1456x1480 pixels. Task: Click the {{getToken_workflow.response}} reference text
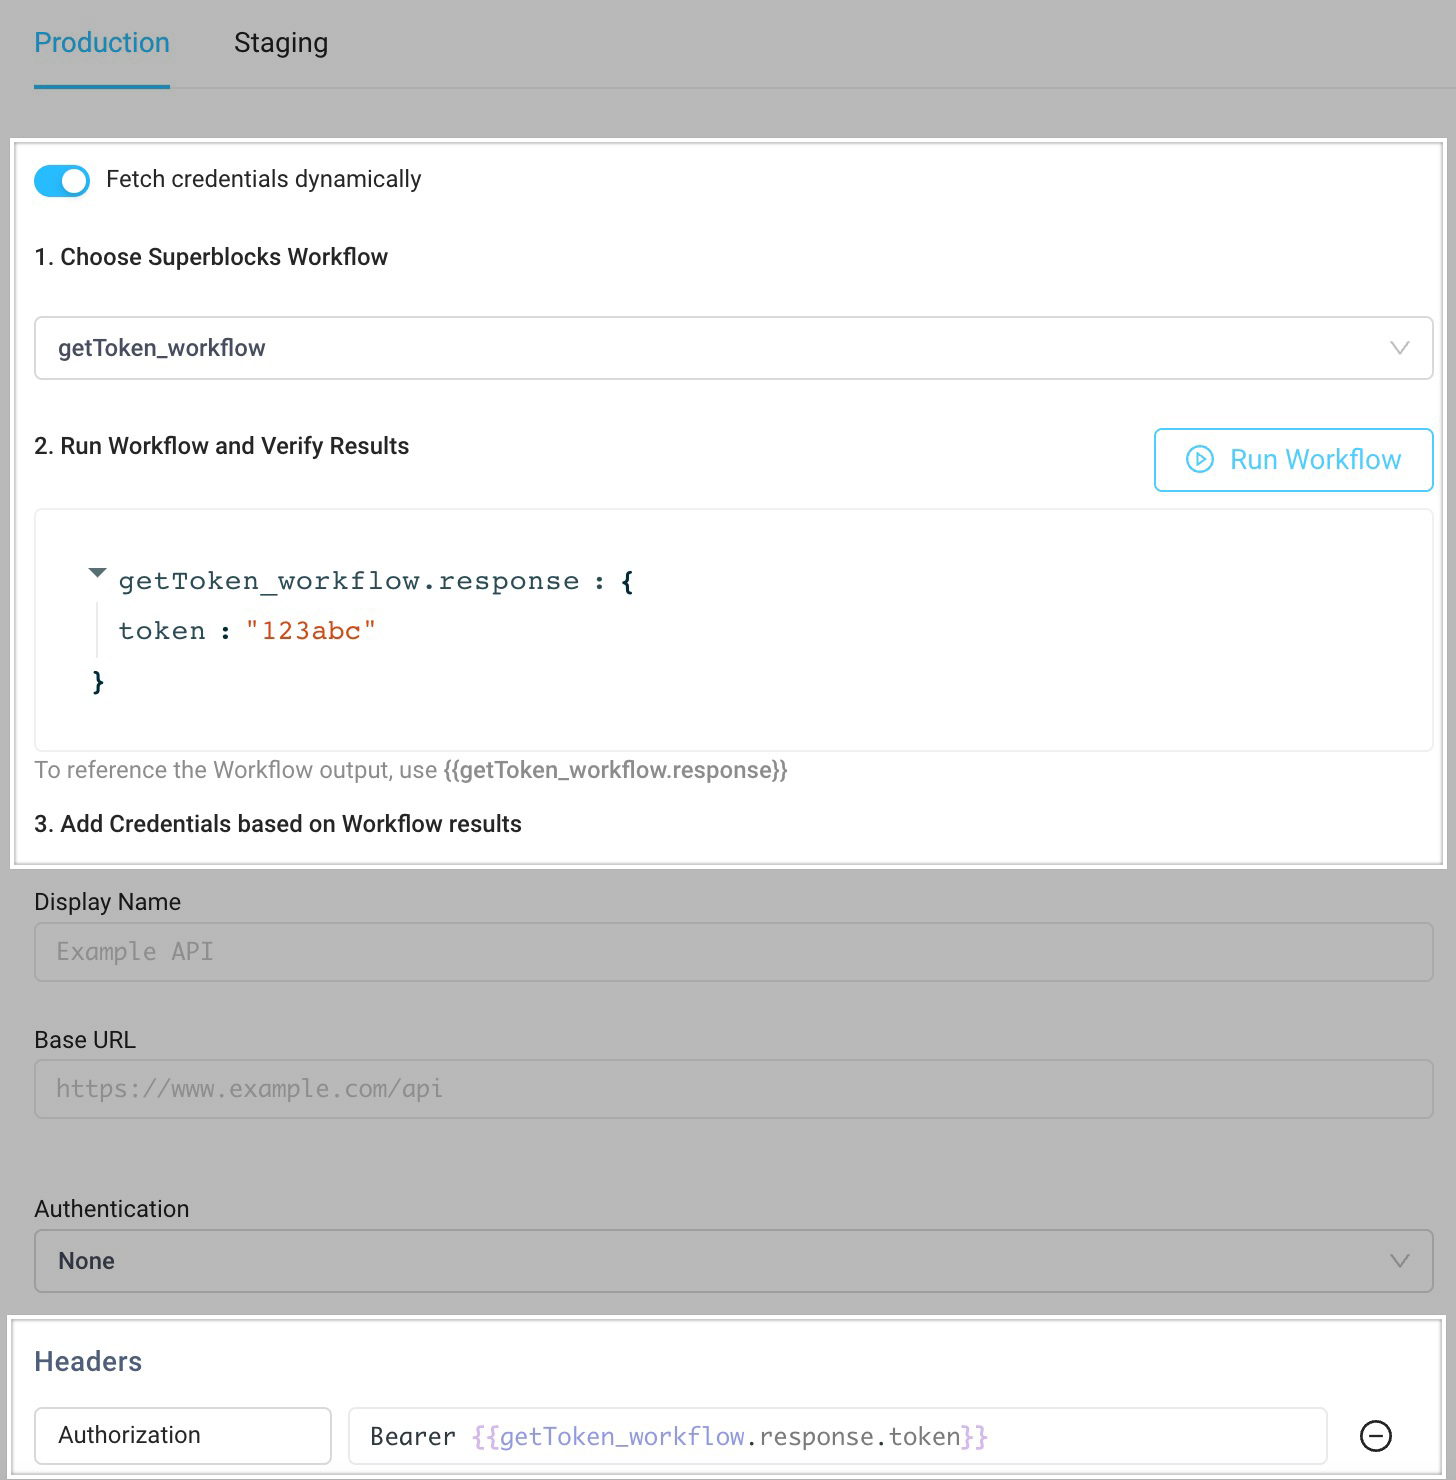[613, 770]
